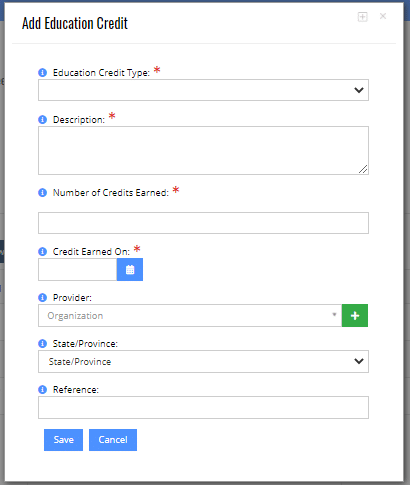Click the Credit Earned On date field
The height and width of the screenshot is (485, 410).
click(78, 270)
